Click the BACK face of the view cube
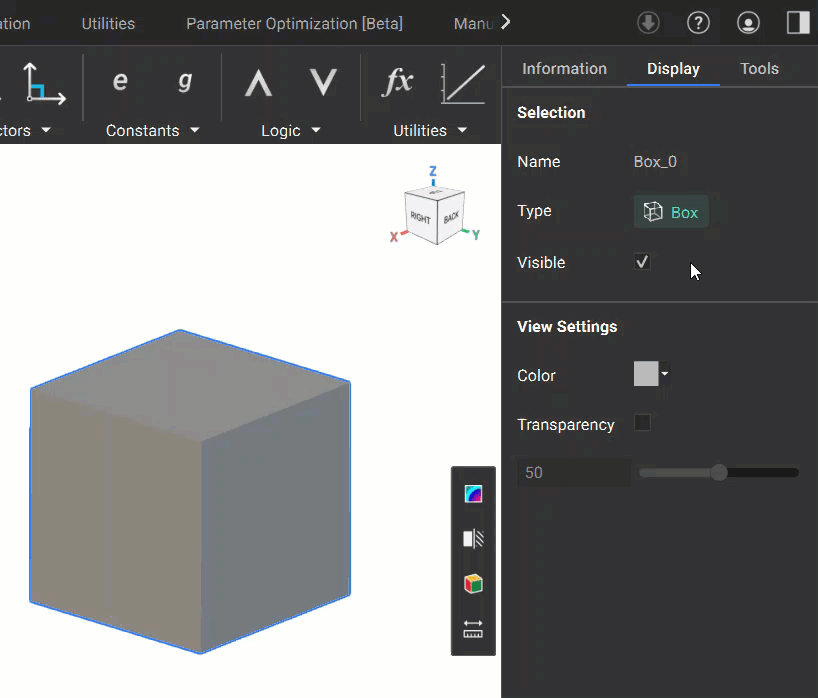The width and height of the screenshot is (818, 698). point(451,216)
